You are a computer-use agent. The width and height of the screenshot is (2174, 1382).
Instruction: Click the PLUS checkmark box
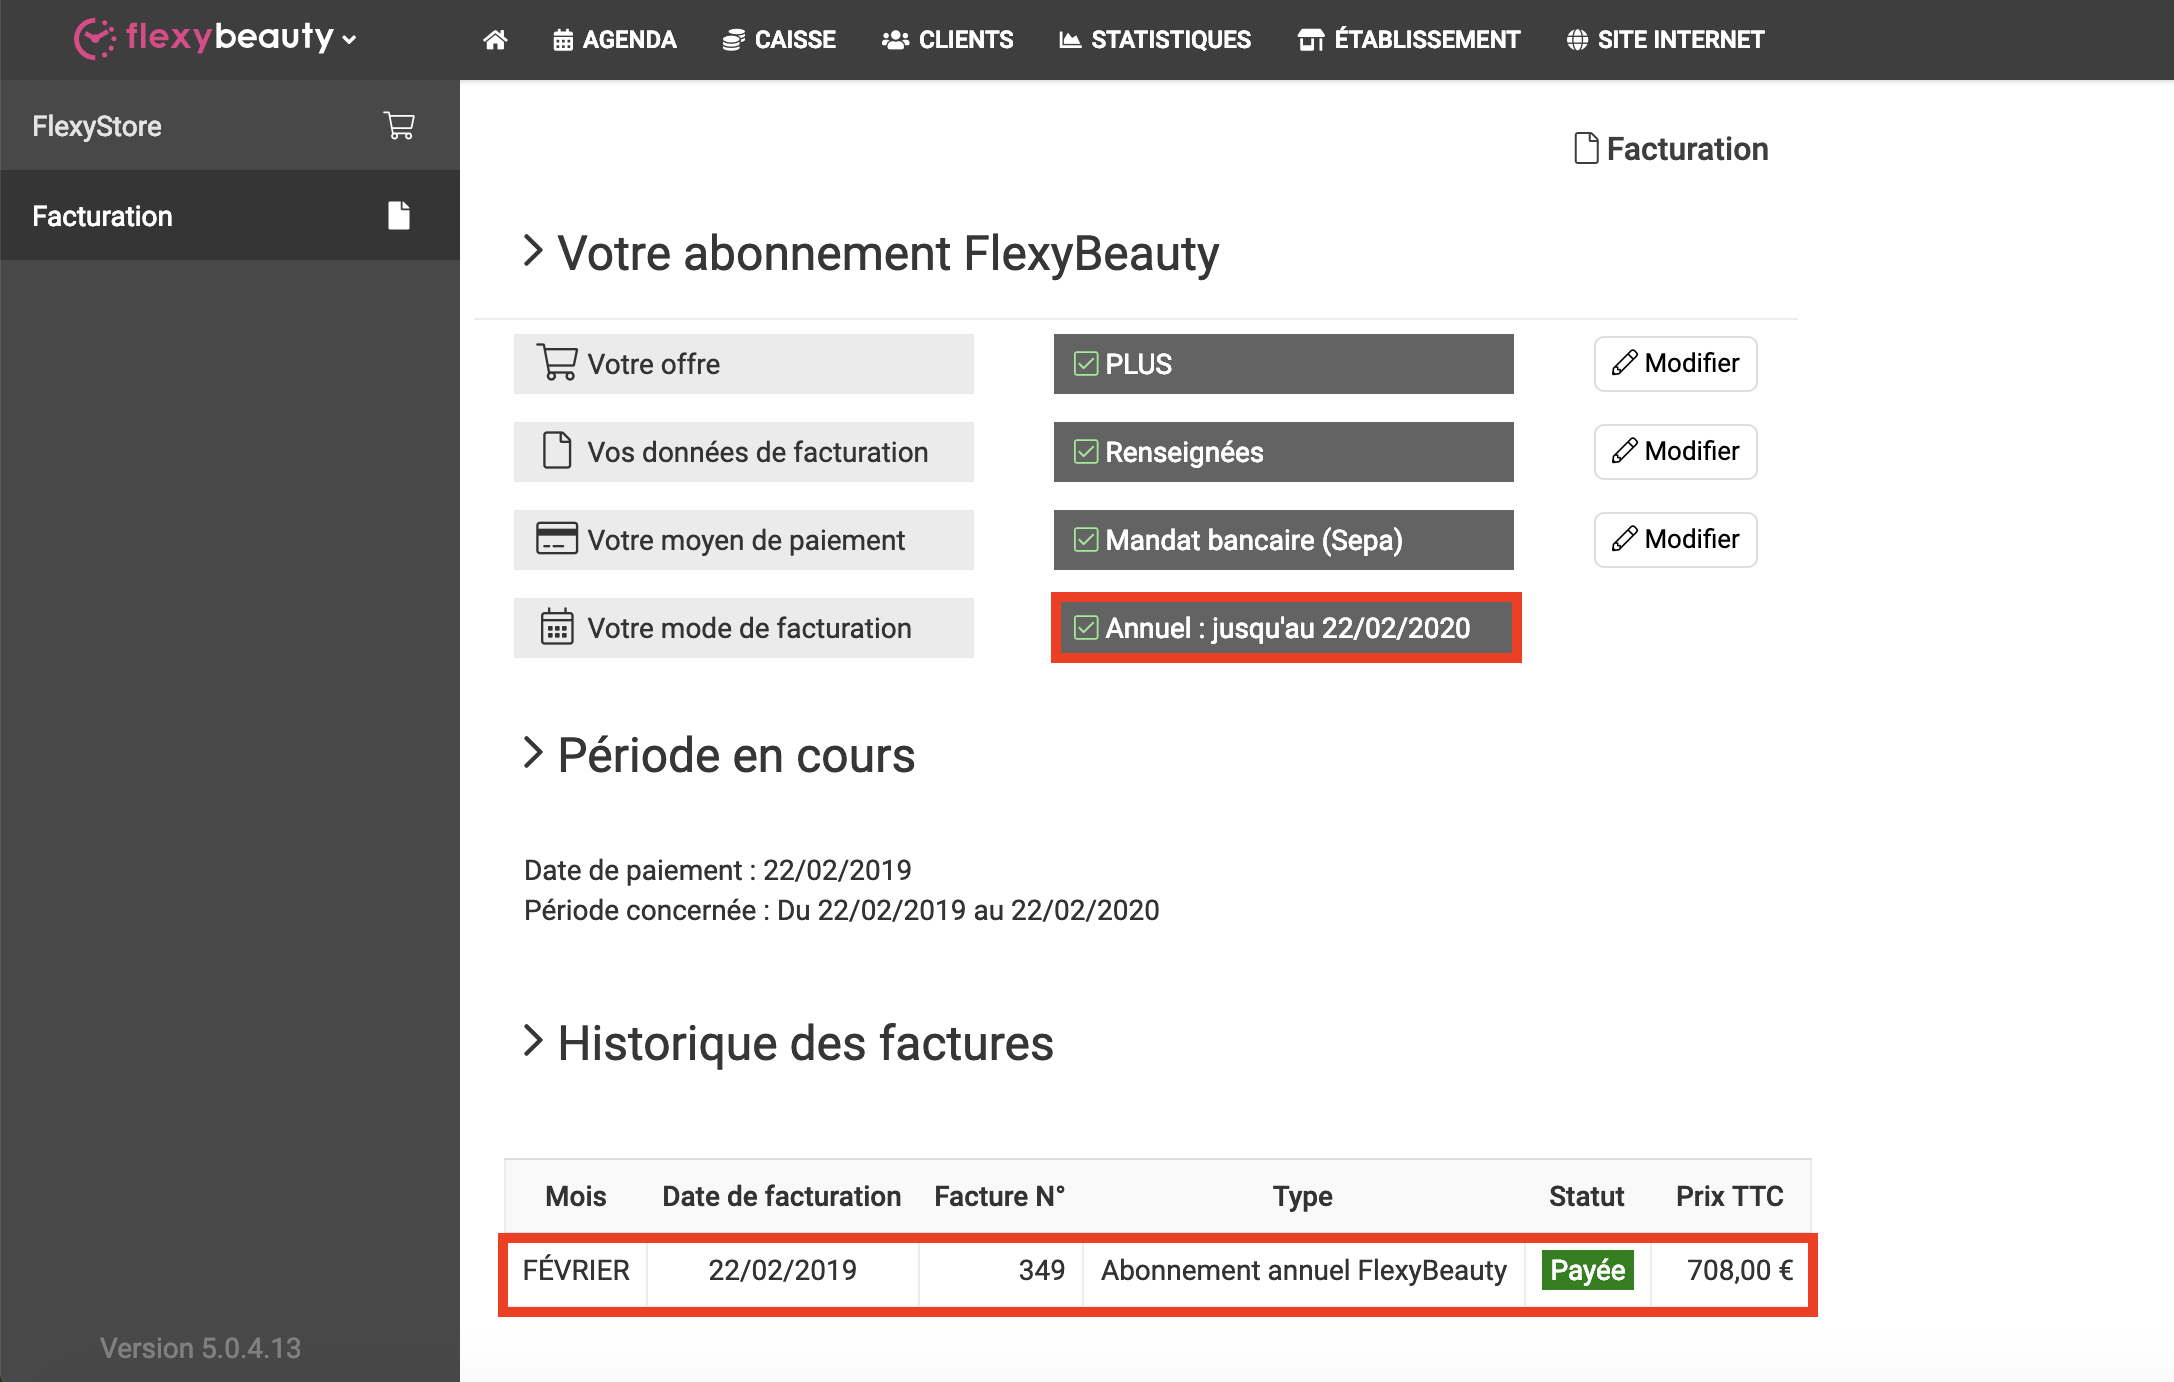(1086, 364)
